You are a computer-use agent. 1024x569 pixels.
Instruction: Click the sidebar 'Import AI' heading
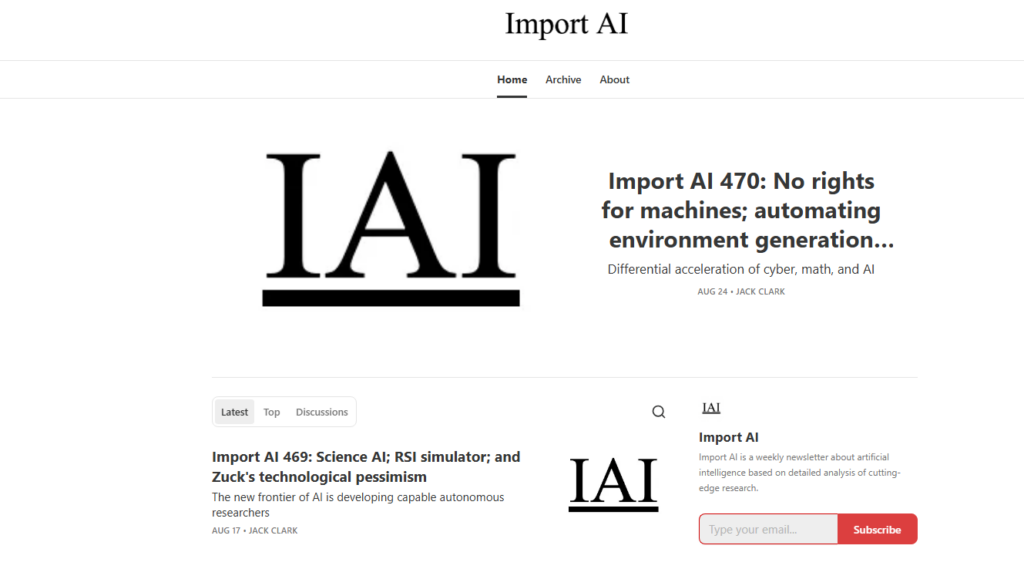tap(729, 437)
